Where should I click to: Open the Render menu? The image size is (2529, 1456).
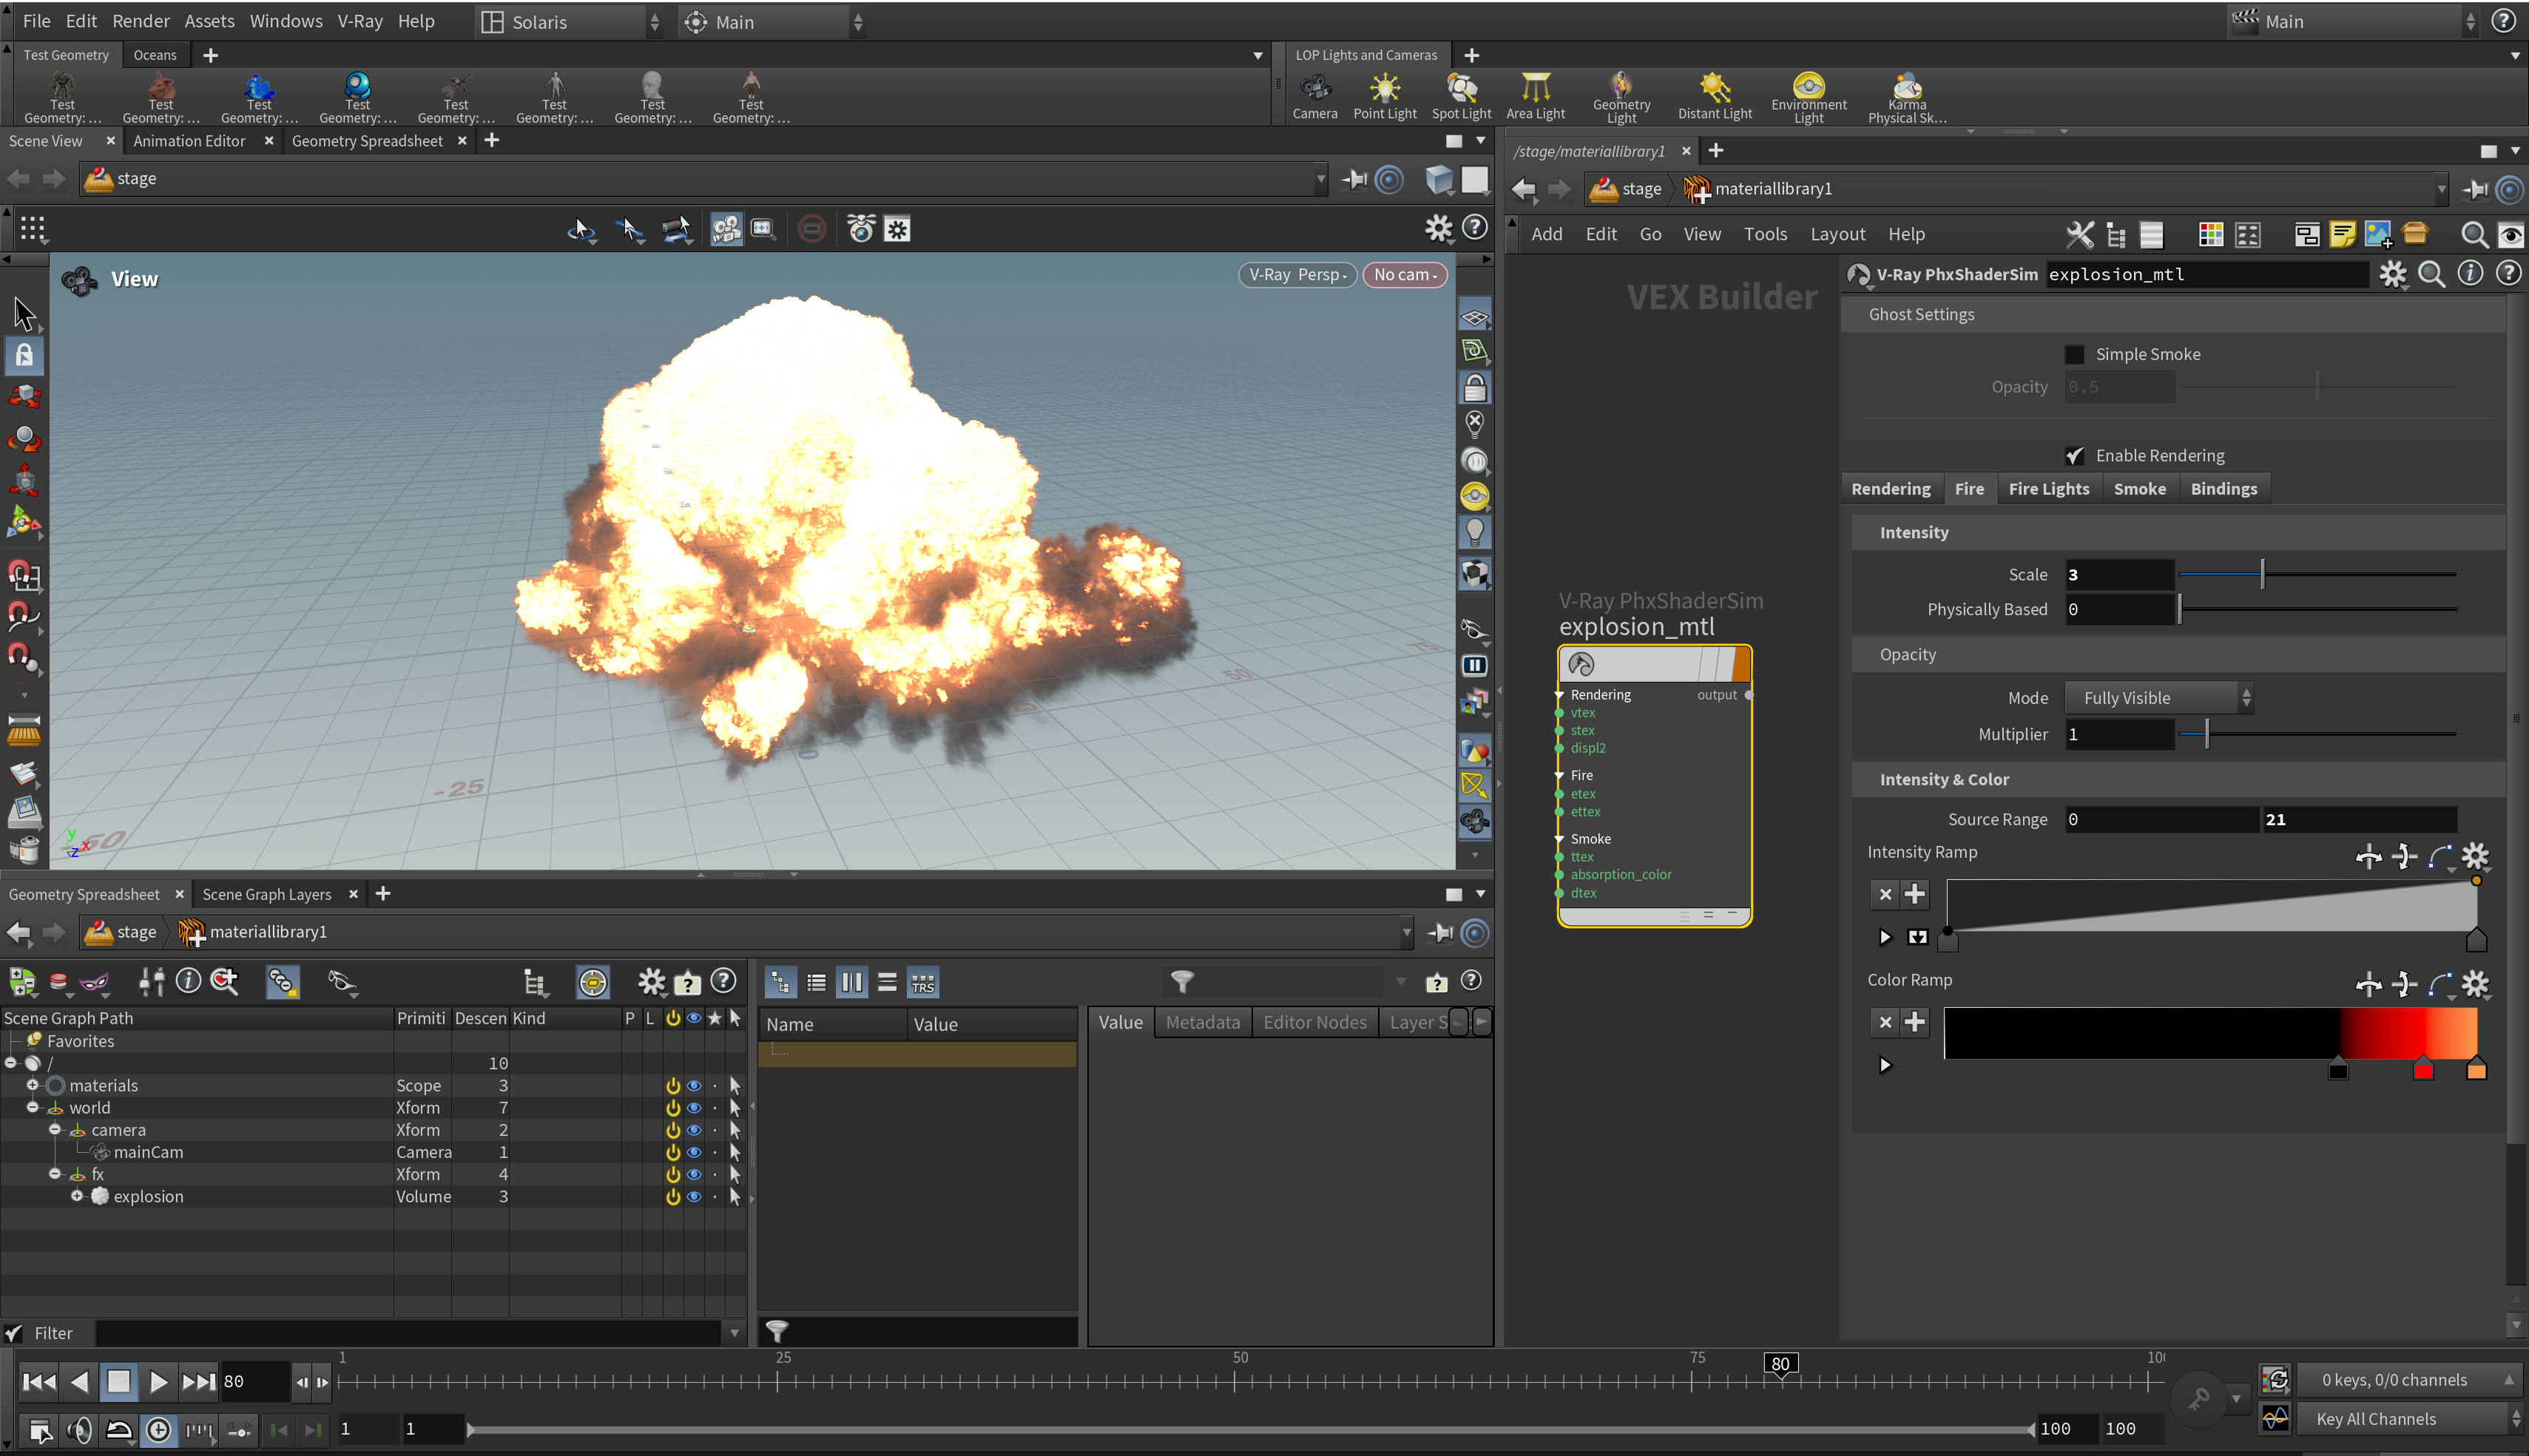pos(141,21)
